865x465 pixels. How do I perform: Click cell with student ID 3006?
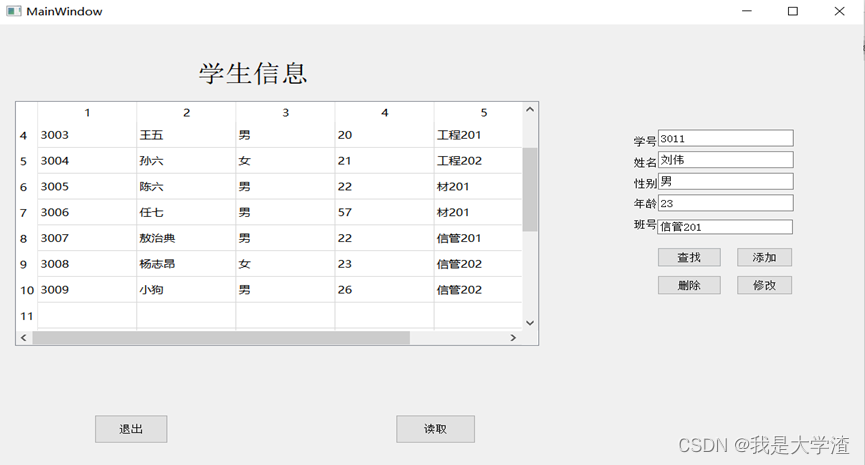[x=87, y=212]
